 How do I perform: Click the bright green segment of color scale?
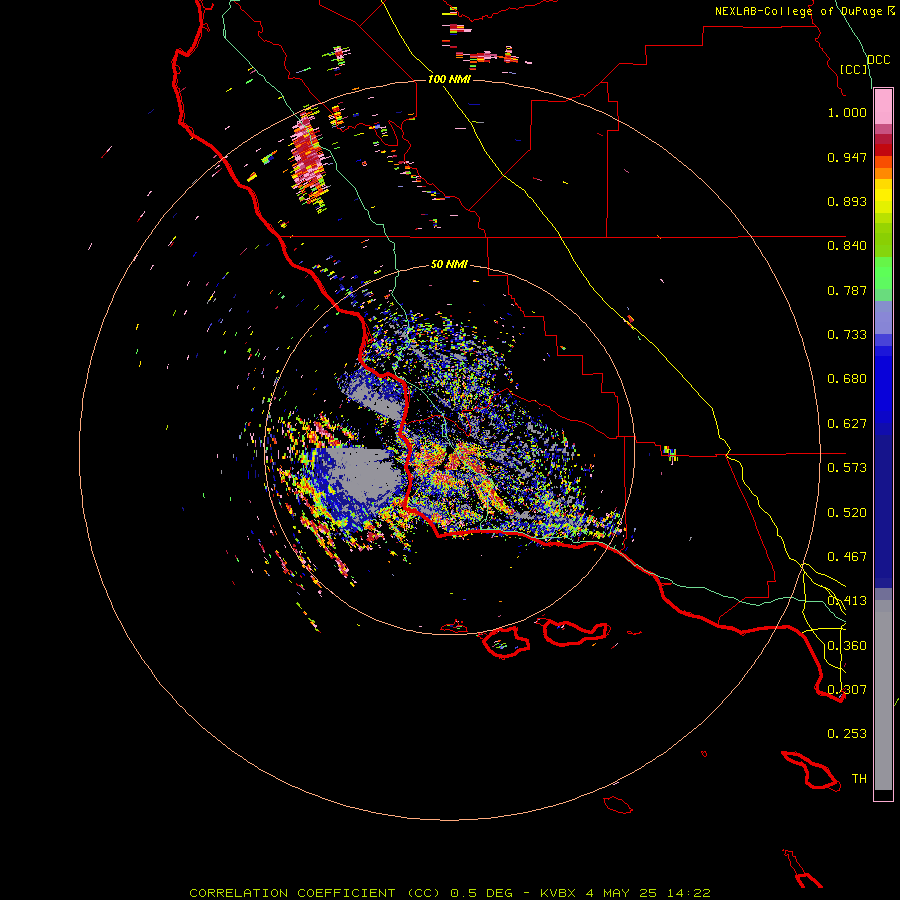point(883,273)
